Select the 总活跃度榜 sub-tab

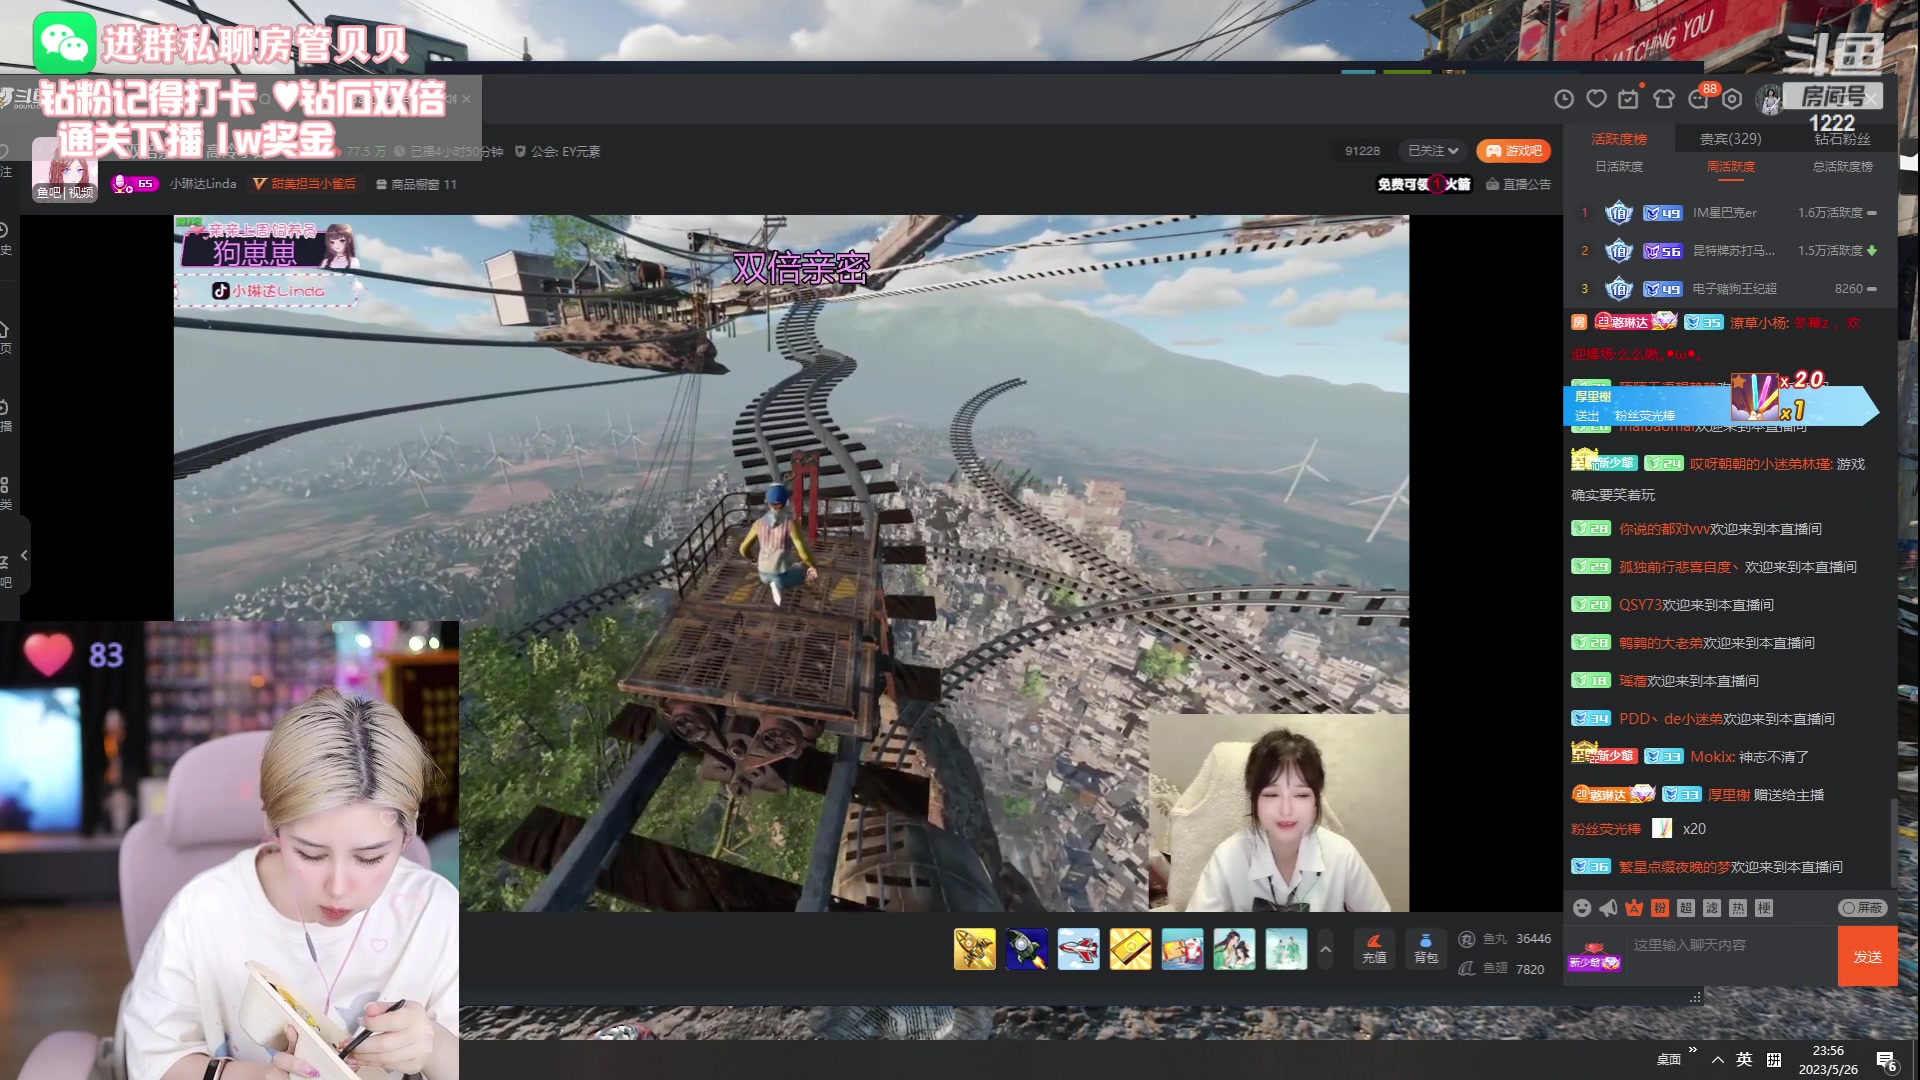click(1843, 167)
